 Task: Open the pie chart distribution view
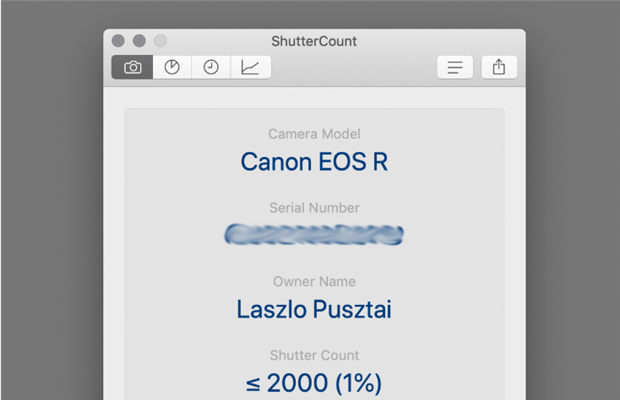click(172, 67)
